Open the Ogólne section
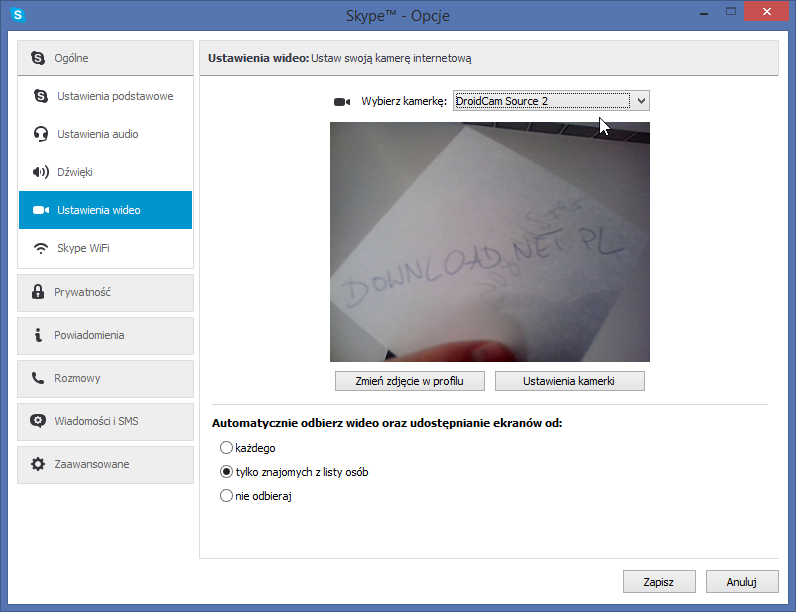This screenshot has height=612, width=796. pyautogui.click(x=106, y=58)
